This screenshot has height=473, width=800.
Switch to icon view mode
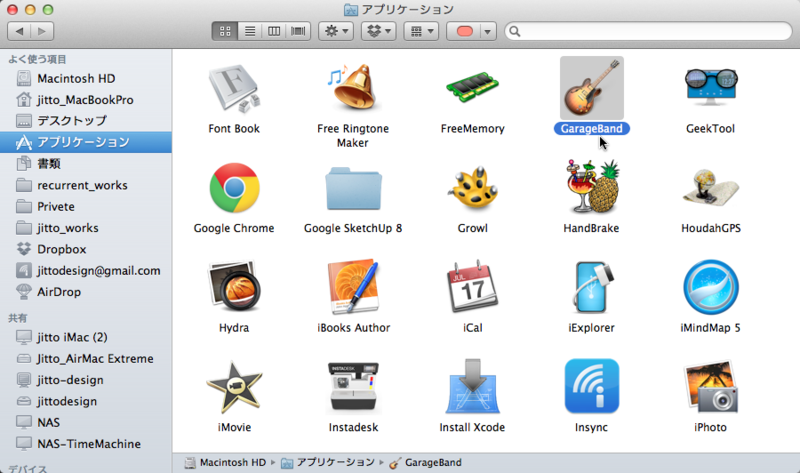(224, 31)
